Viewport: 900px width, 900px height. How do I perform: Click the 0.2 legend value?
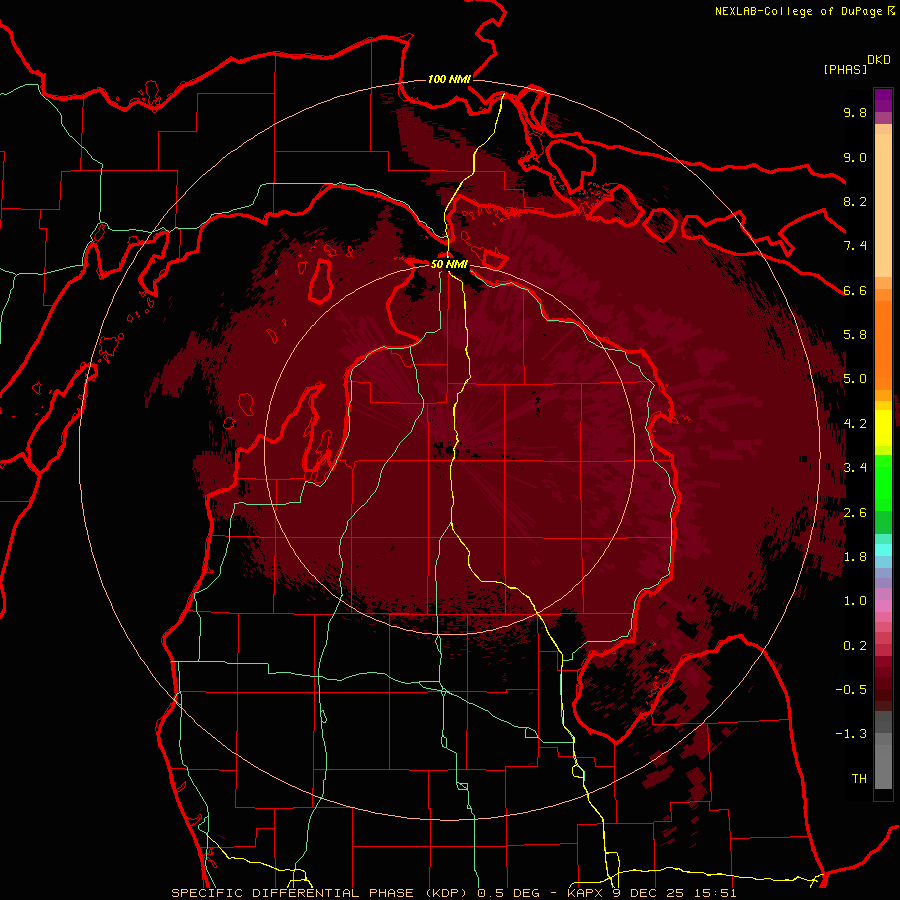pos(855,646)
